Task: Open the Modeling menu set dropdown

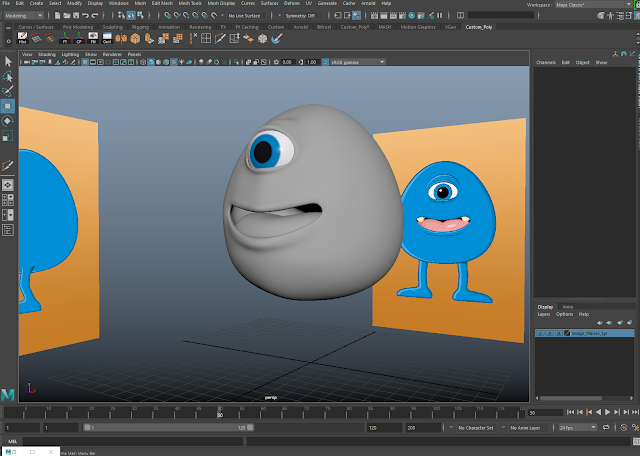Action: point(24,16)
